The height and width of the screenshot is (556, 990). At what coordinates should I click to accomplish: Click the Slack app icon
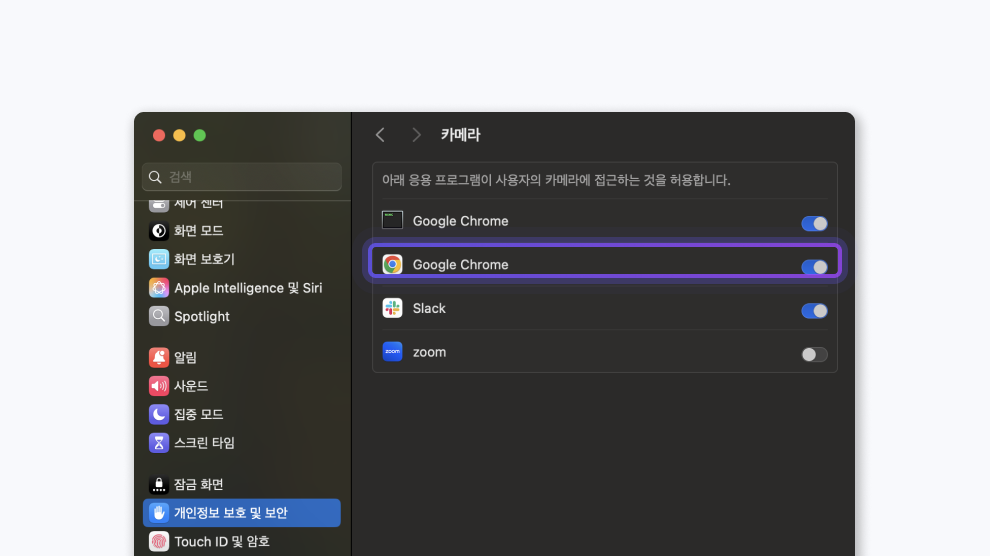(392, 308)
